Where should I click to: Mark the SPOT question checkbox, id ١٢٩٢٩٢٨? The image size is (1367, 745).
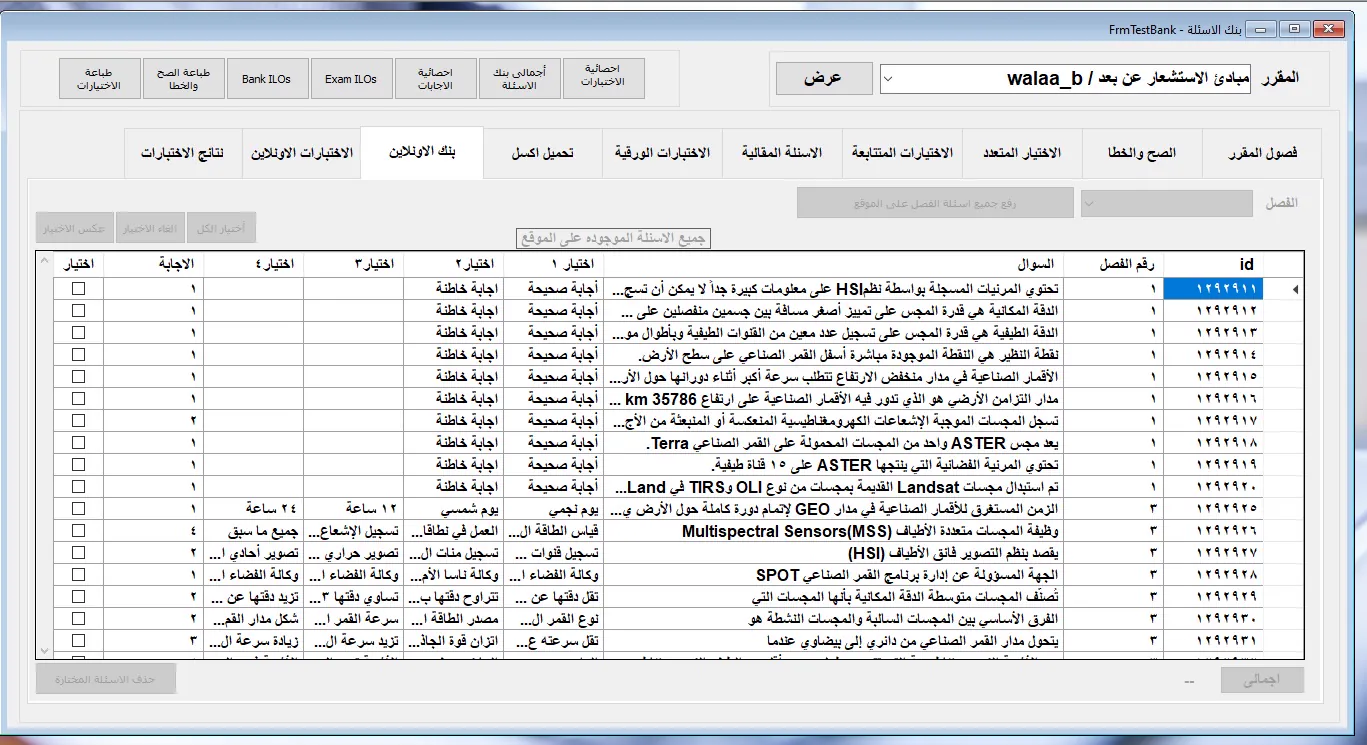[78, 574]
